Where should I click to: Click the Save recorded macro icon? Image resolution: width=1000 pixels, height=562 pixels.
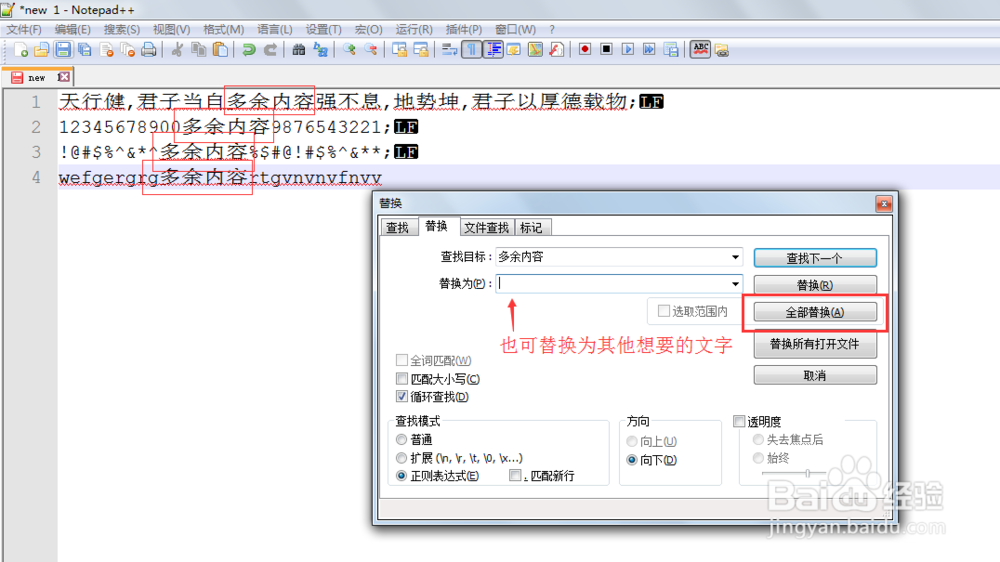(671, 50)
